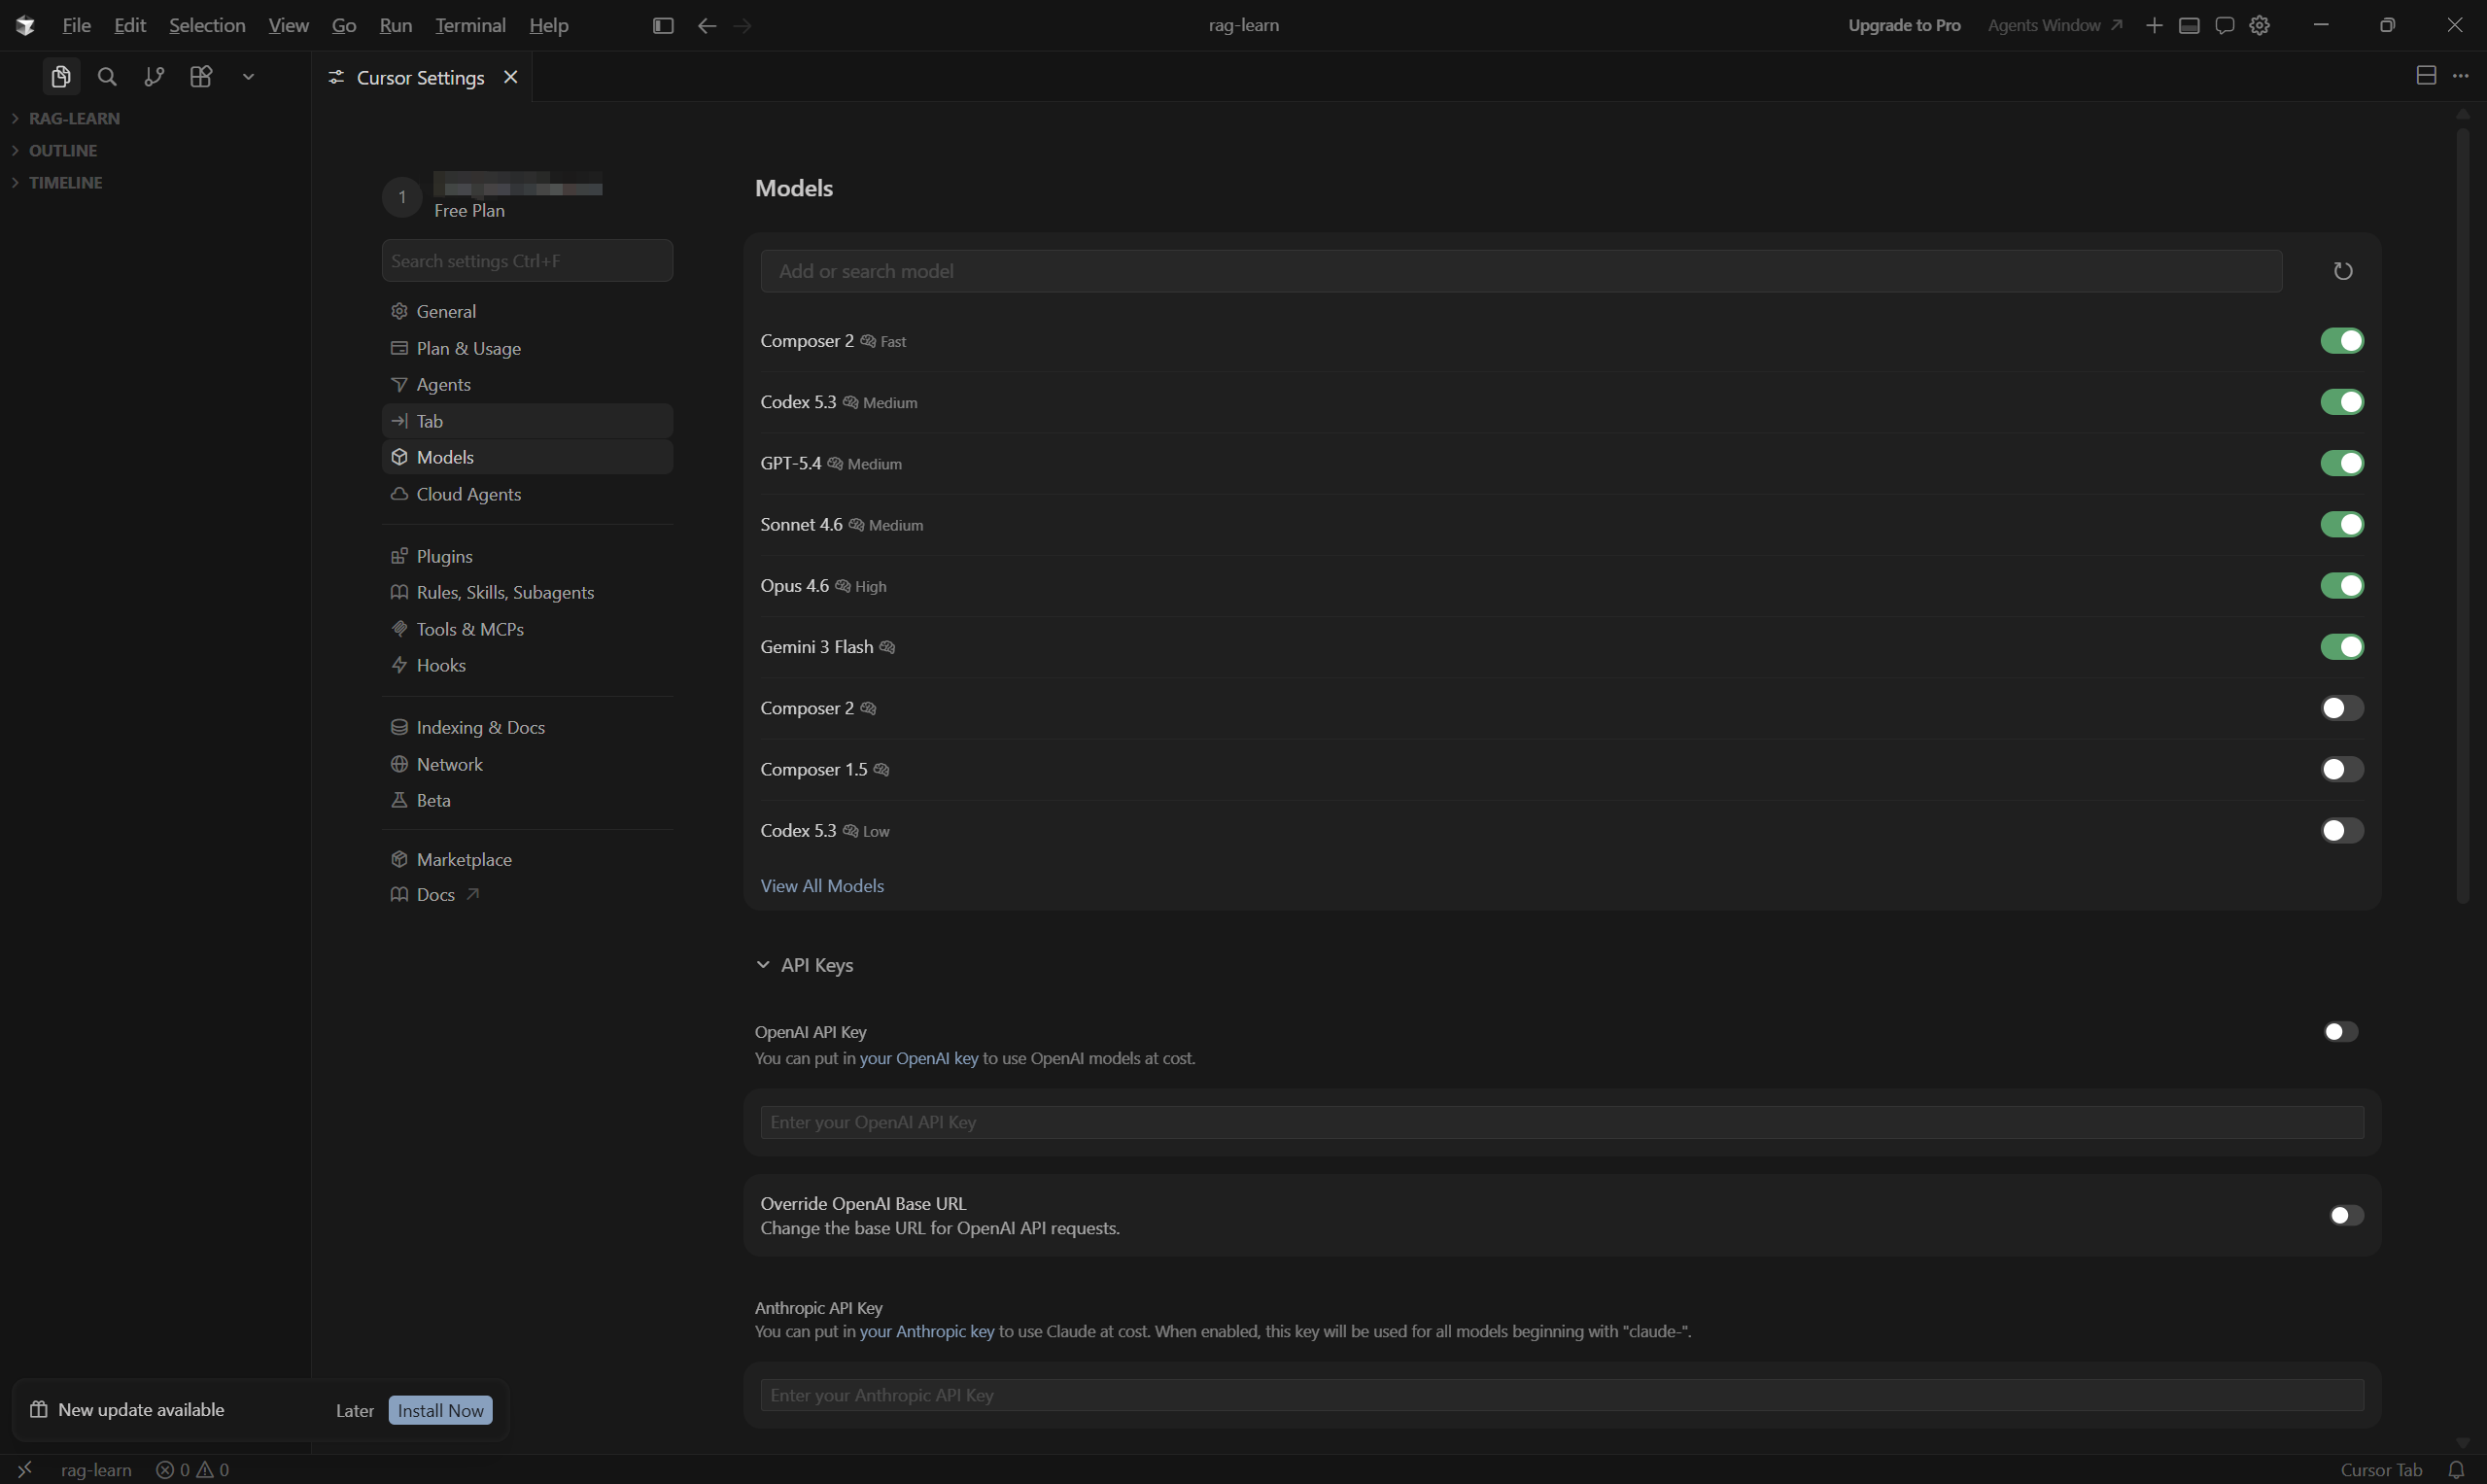Open the activity bar overflow chevron
The height and width of the screenshot is (1484, 2487).
pyautogui.click(x=248, y=77)
